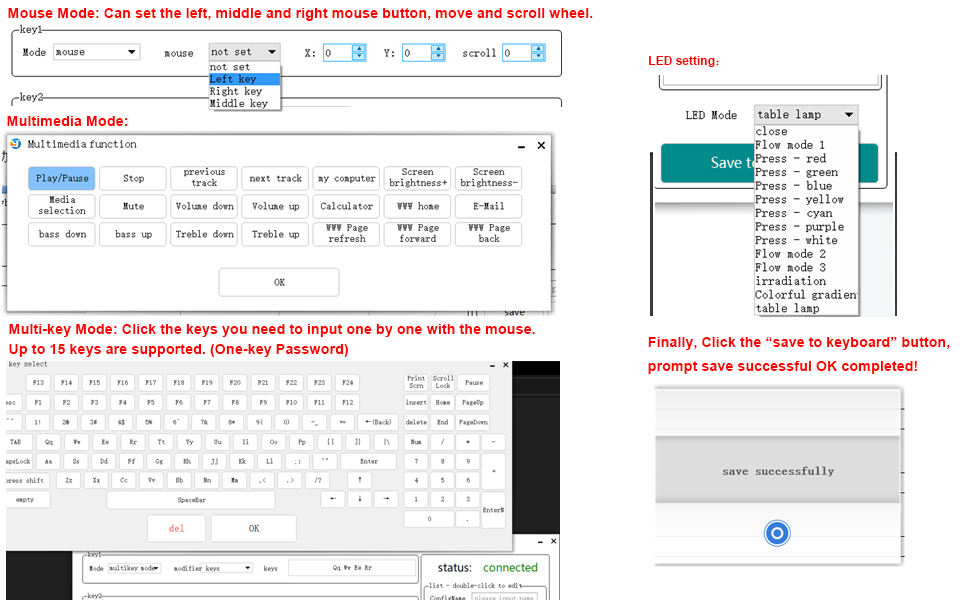The image size is (970, 600).
Task: Choose the Calculator multimedia function
Action: tap(346, 206)
